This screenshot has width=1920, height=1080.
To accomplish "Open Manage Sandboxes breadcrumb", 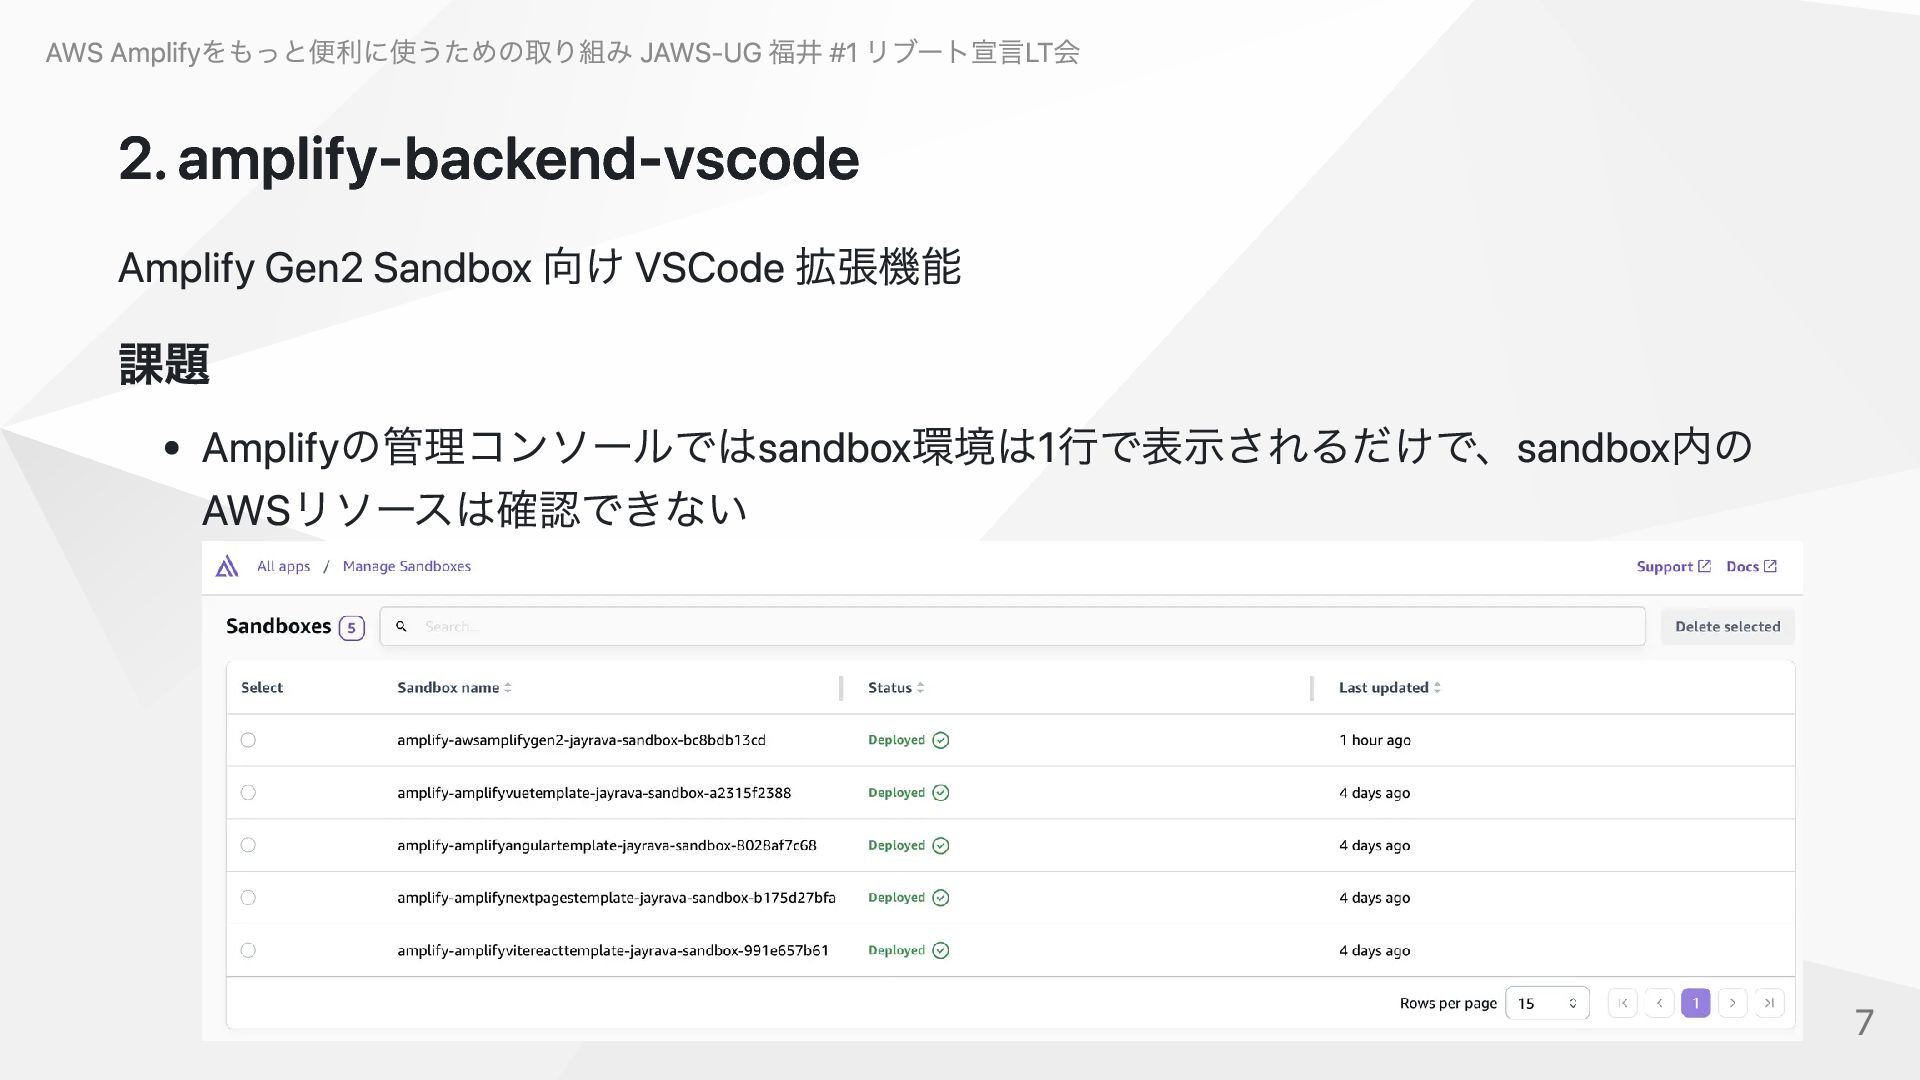I will (406, 566).
